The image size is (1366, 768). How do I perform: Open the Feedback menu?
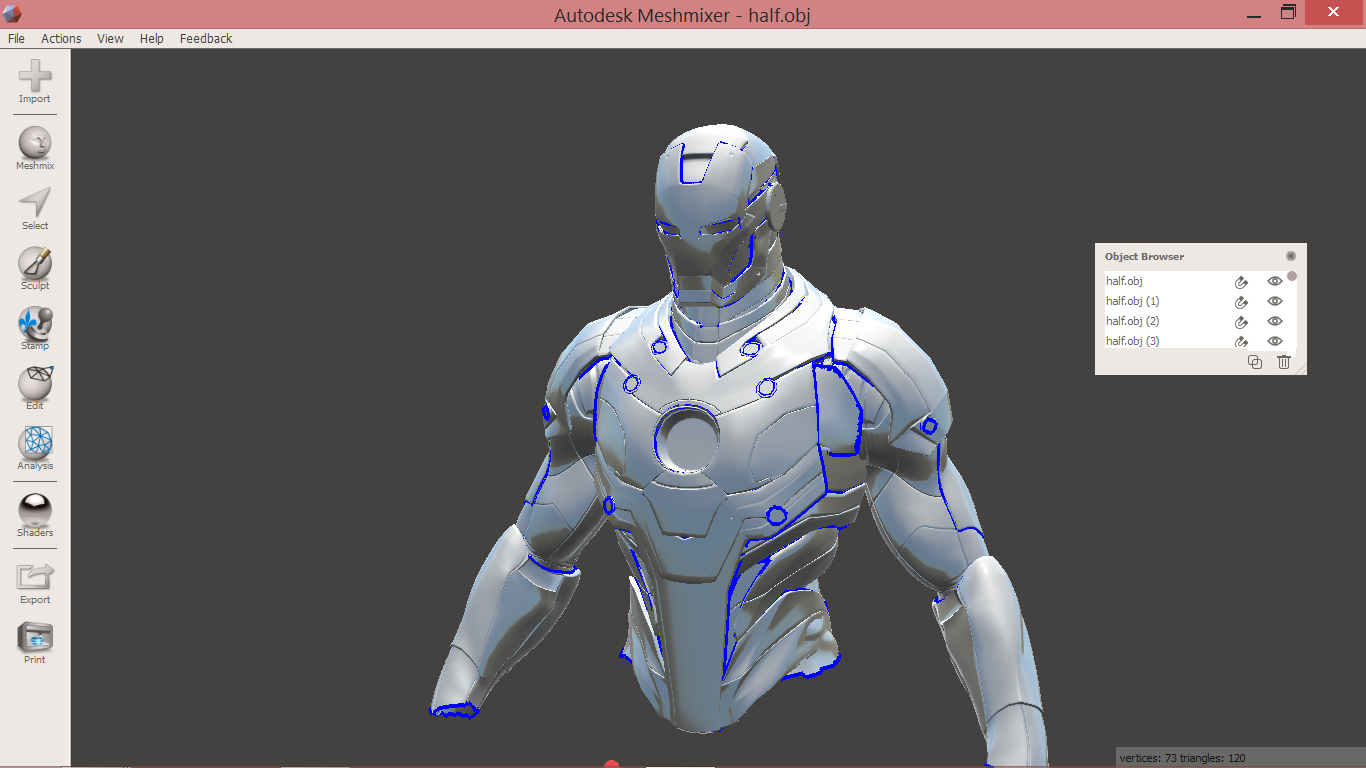pos(206,38)
